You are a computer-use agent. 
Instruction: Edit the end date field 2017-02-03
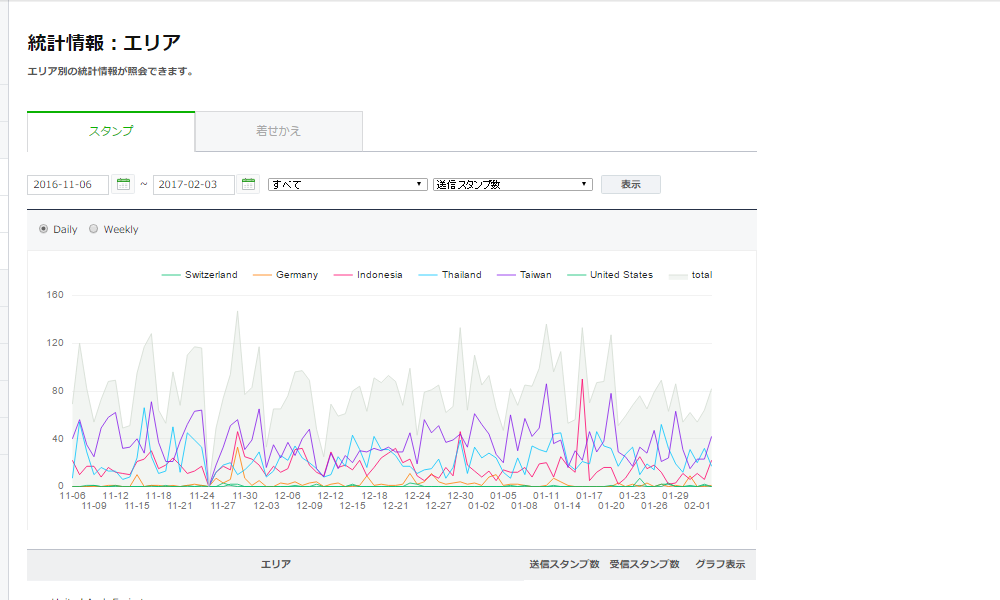click(193, 184)
